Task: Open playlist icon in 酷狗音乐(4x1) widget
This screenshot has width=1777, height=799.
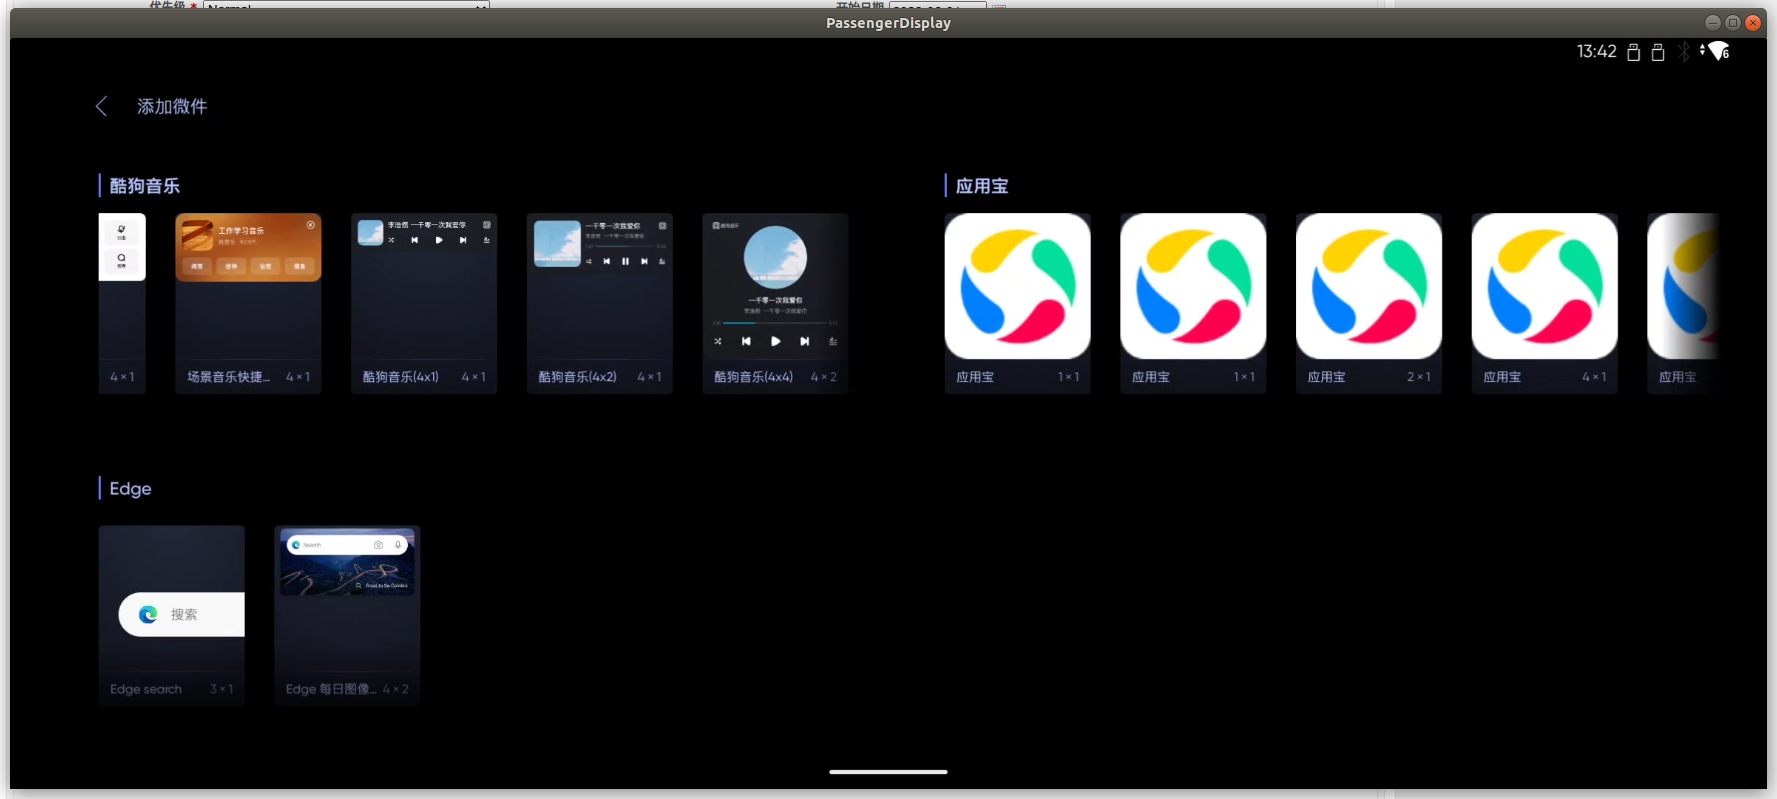Action: (487, 240)
